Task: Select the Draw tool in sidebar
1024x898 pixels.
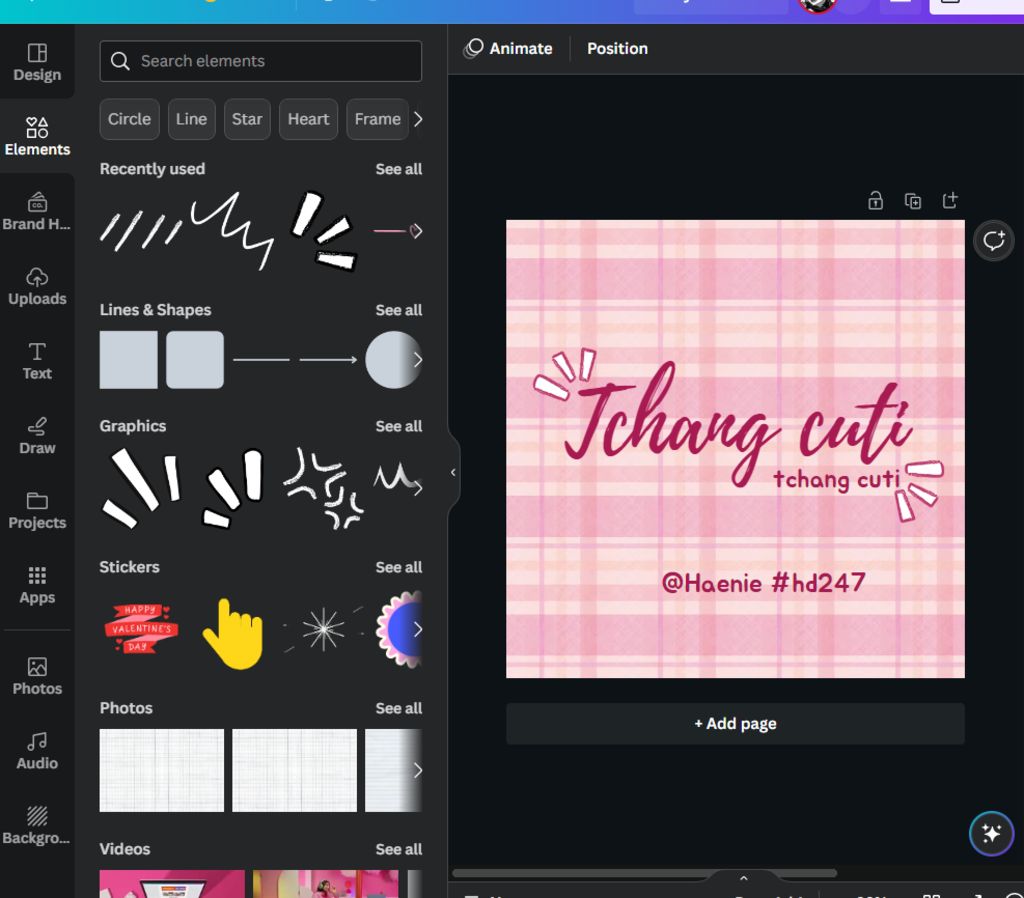Action: pyautogui.click(x=37, y=435)
